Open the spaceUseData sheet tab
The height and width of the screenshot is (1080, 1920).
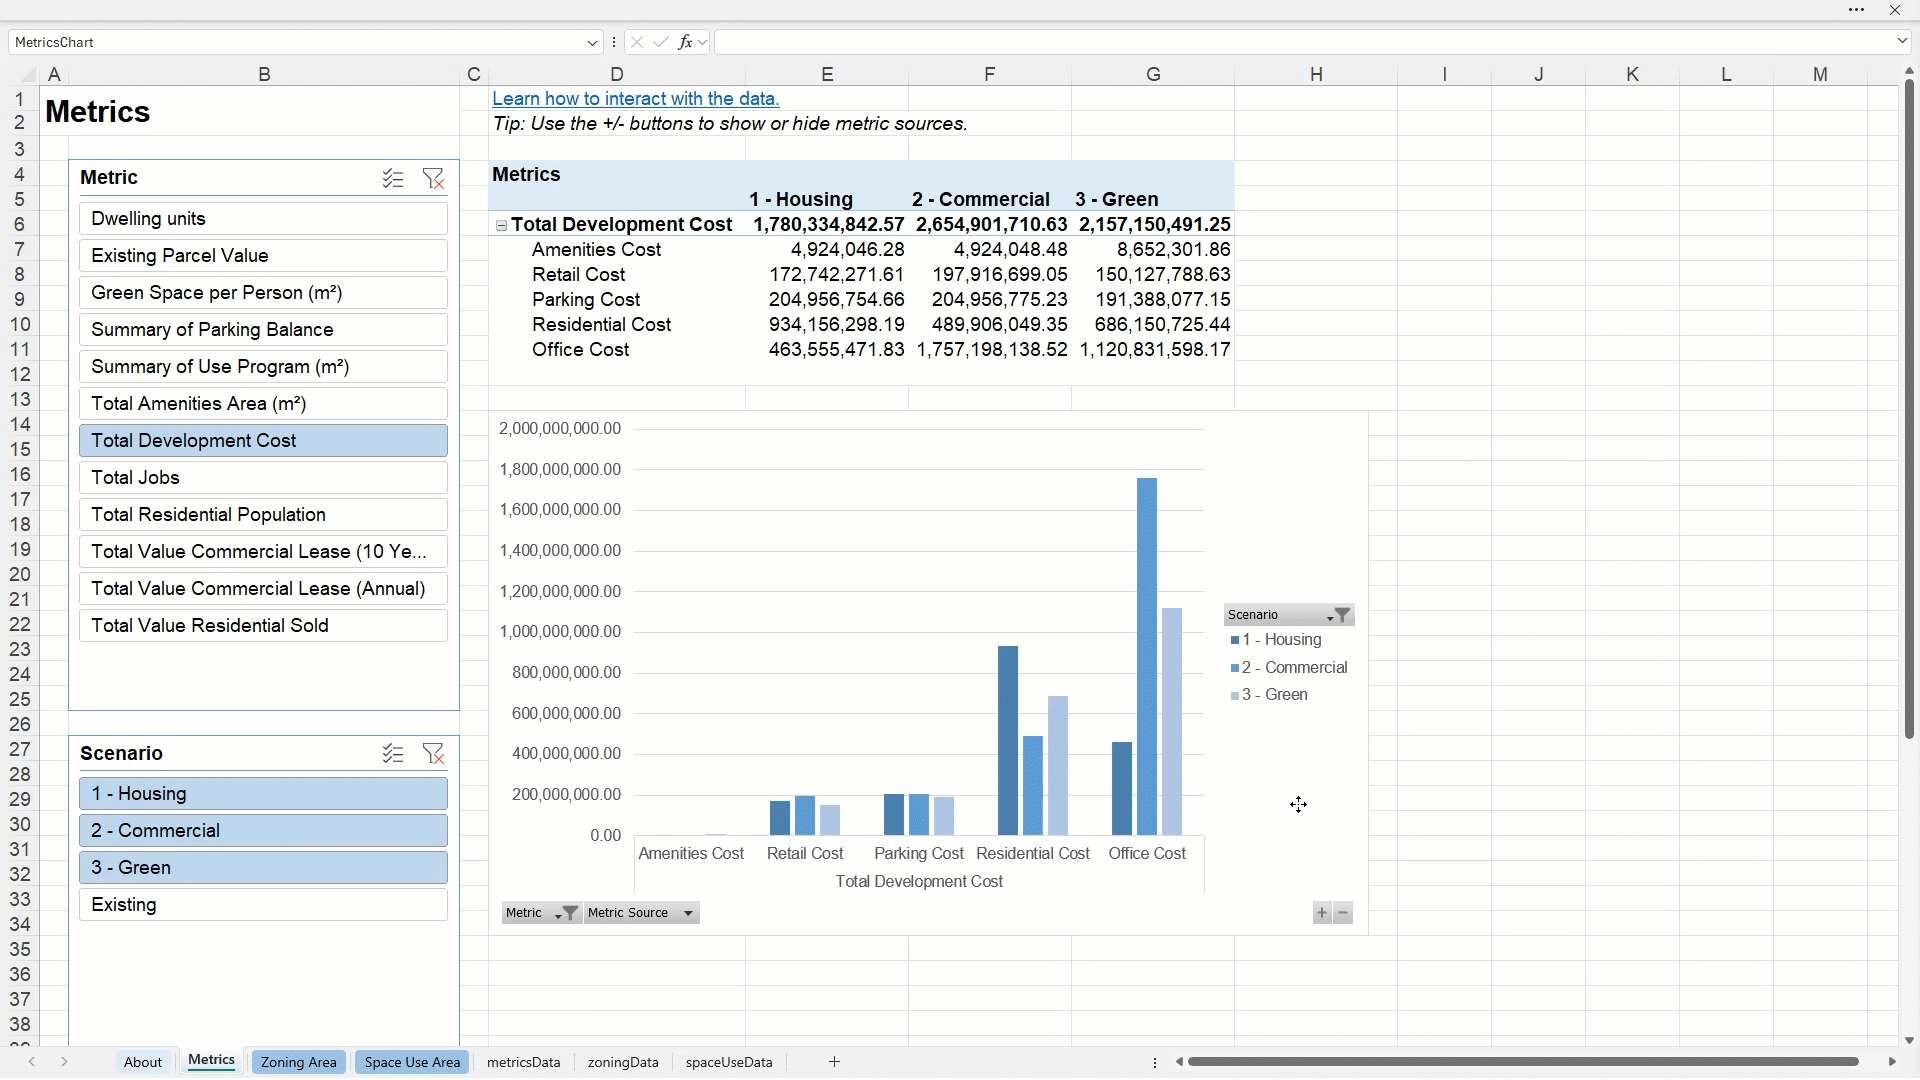[730, 1063]
